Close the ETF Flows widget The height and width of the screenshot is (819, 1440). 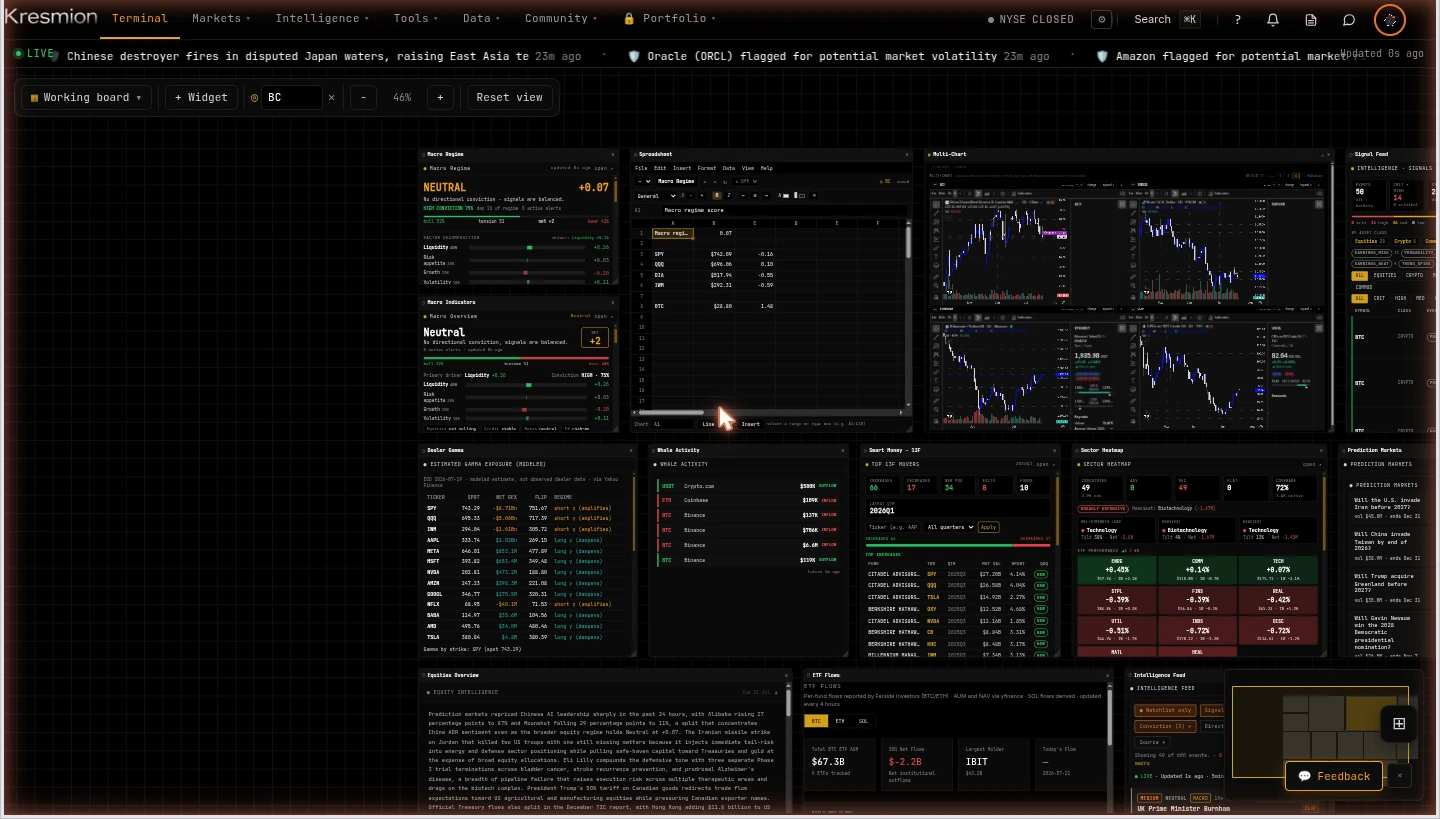pyautogui.click(x=1107, y=675)
